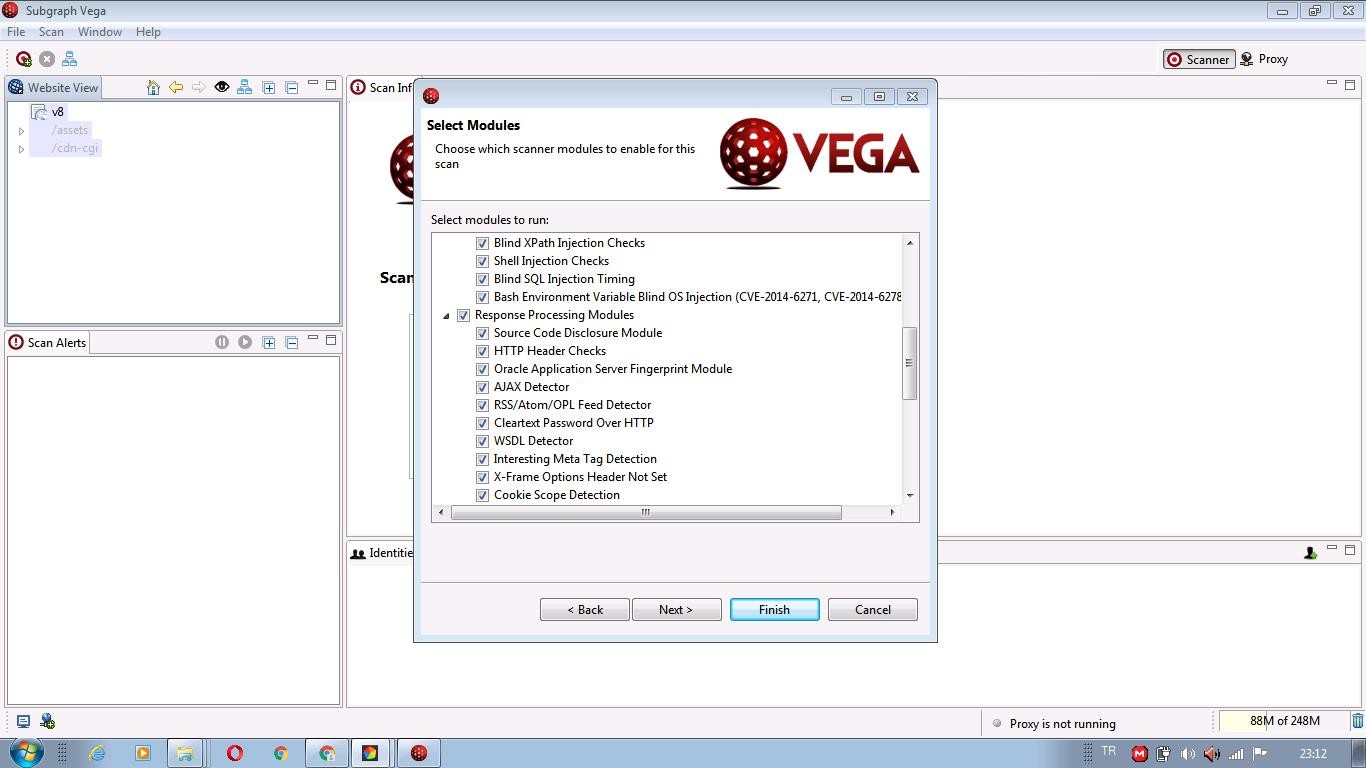Click the forward arrow in Website View
The height and width of the screenshot is (768, 1366).
199,88
